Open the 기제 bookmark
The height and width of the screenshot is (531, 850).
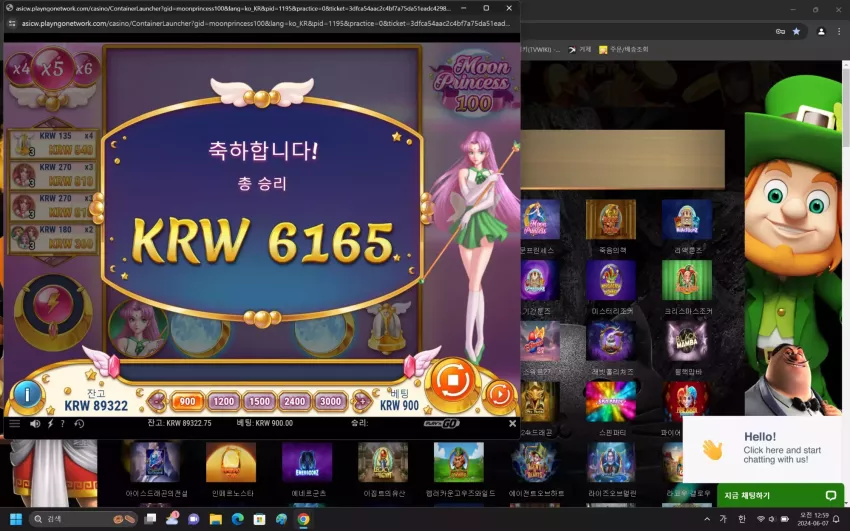coord(579,49)
